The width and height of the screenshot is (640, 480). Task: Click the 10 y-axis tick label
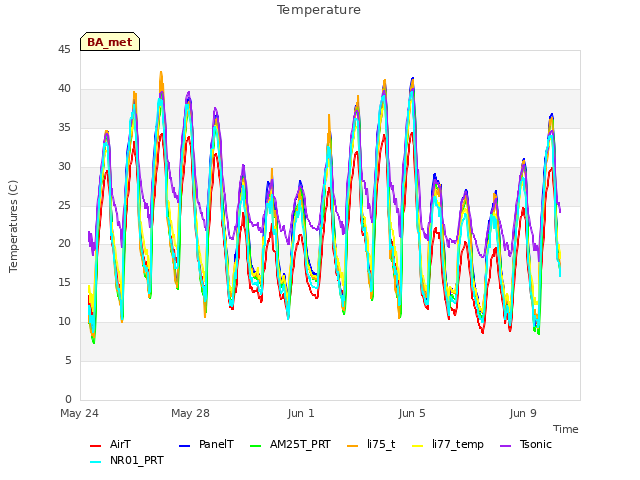[x=64, y=322]
